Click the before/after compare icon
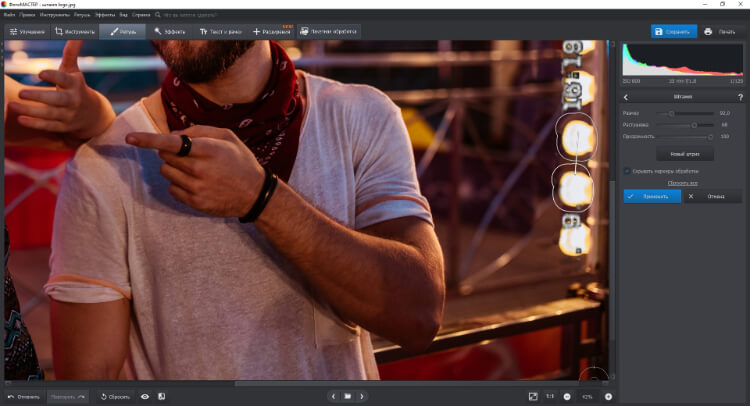750x406 pixels. click(x=161, y=397)
